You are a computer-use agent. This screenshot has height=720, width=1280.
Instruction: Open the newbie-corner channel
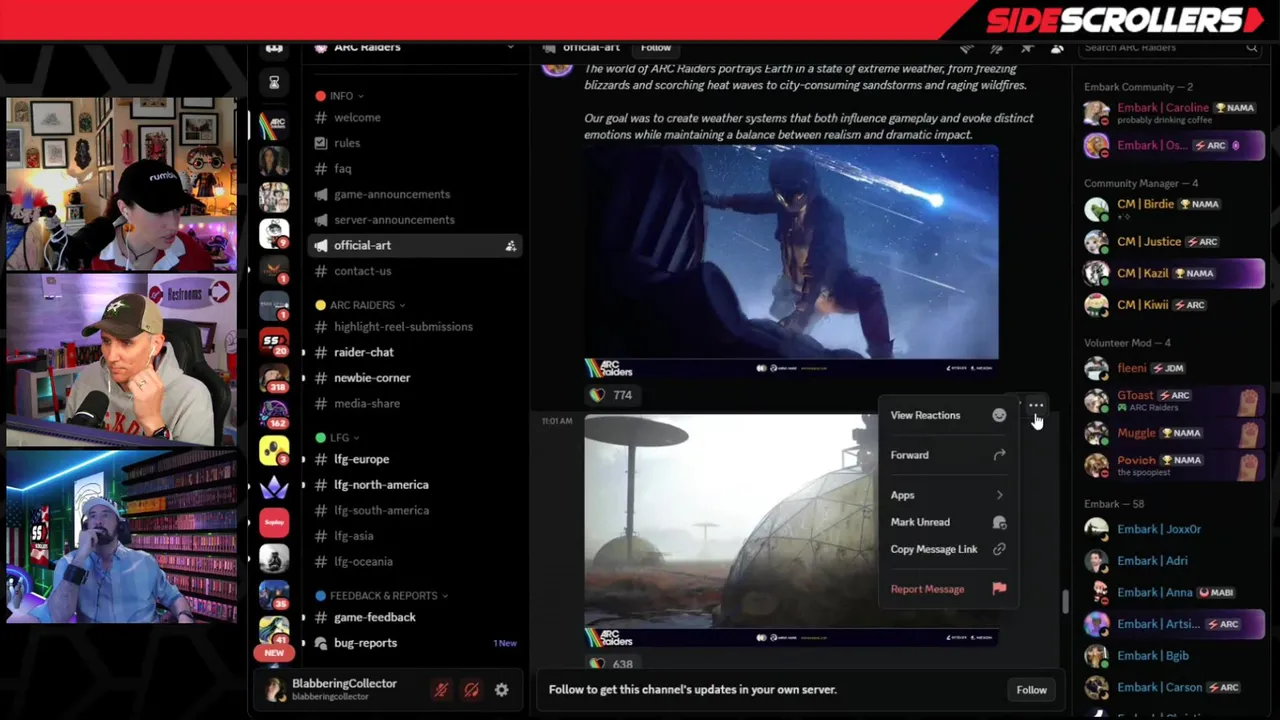(415, 378)
